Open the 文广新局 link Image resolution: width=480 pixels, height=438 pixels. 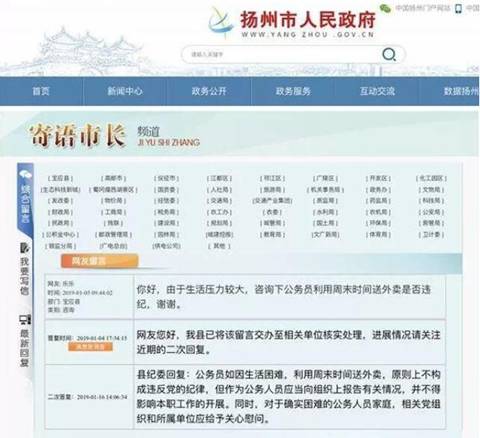325,235
